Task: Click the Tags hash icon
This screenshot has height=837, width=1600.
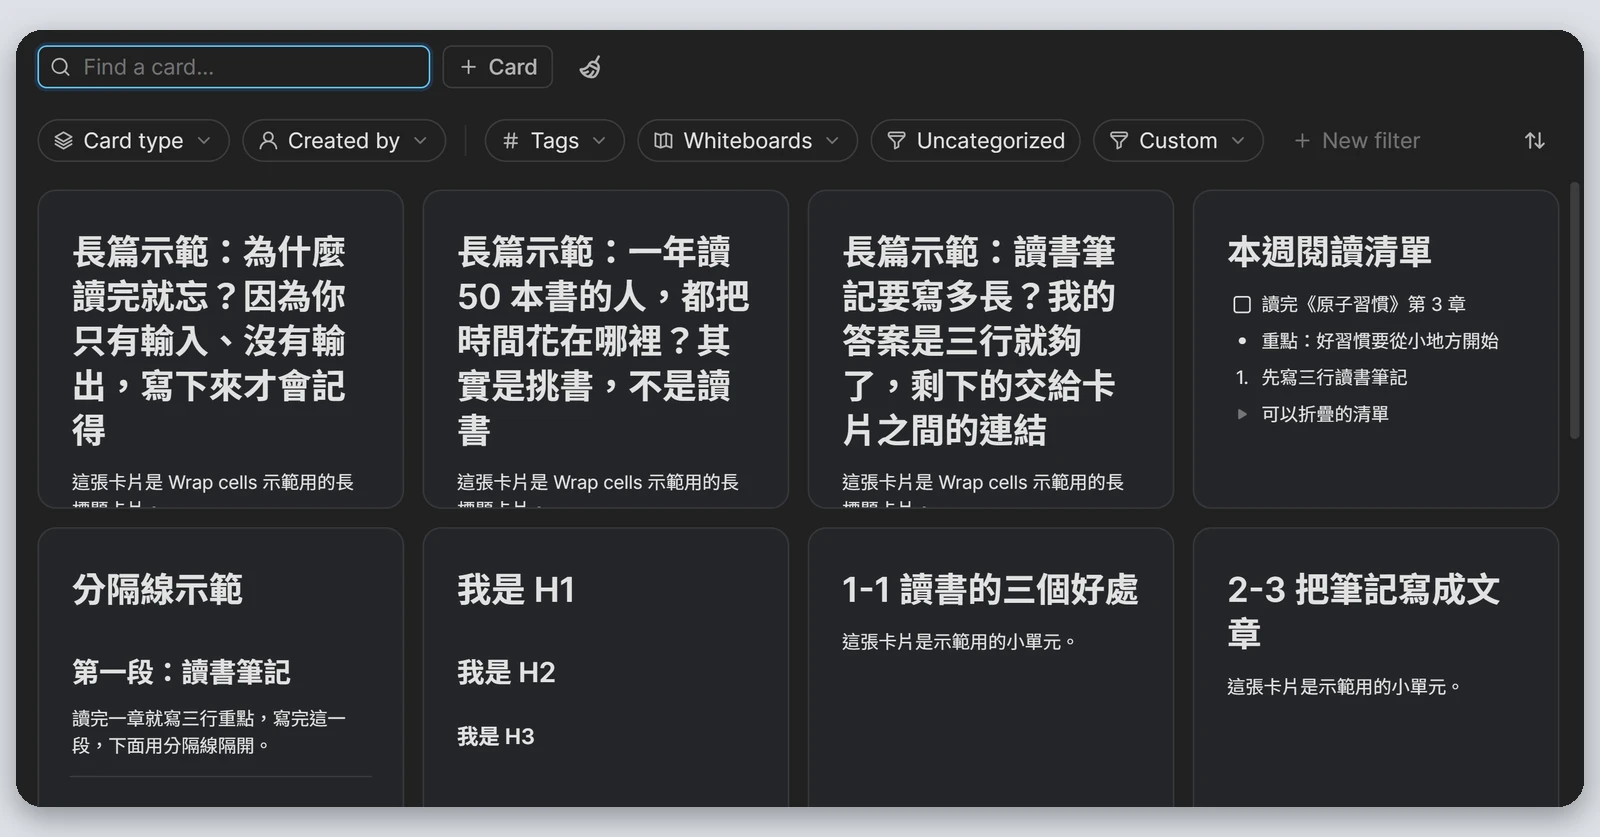Action: (x=510, y=141)
